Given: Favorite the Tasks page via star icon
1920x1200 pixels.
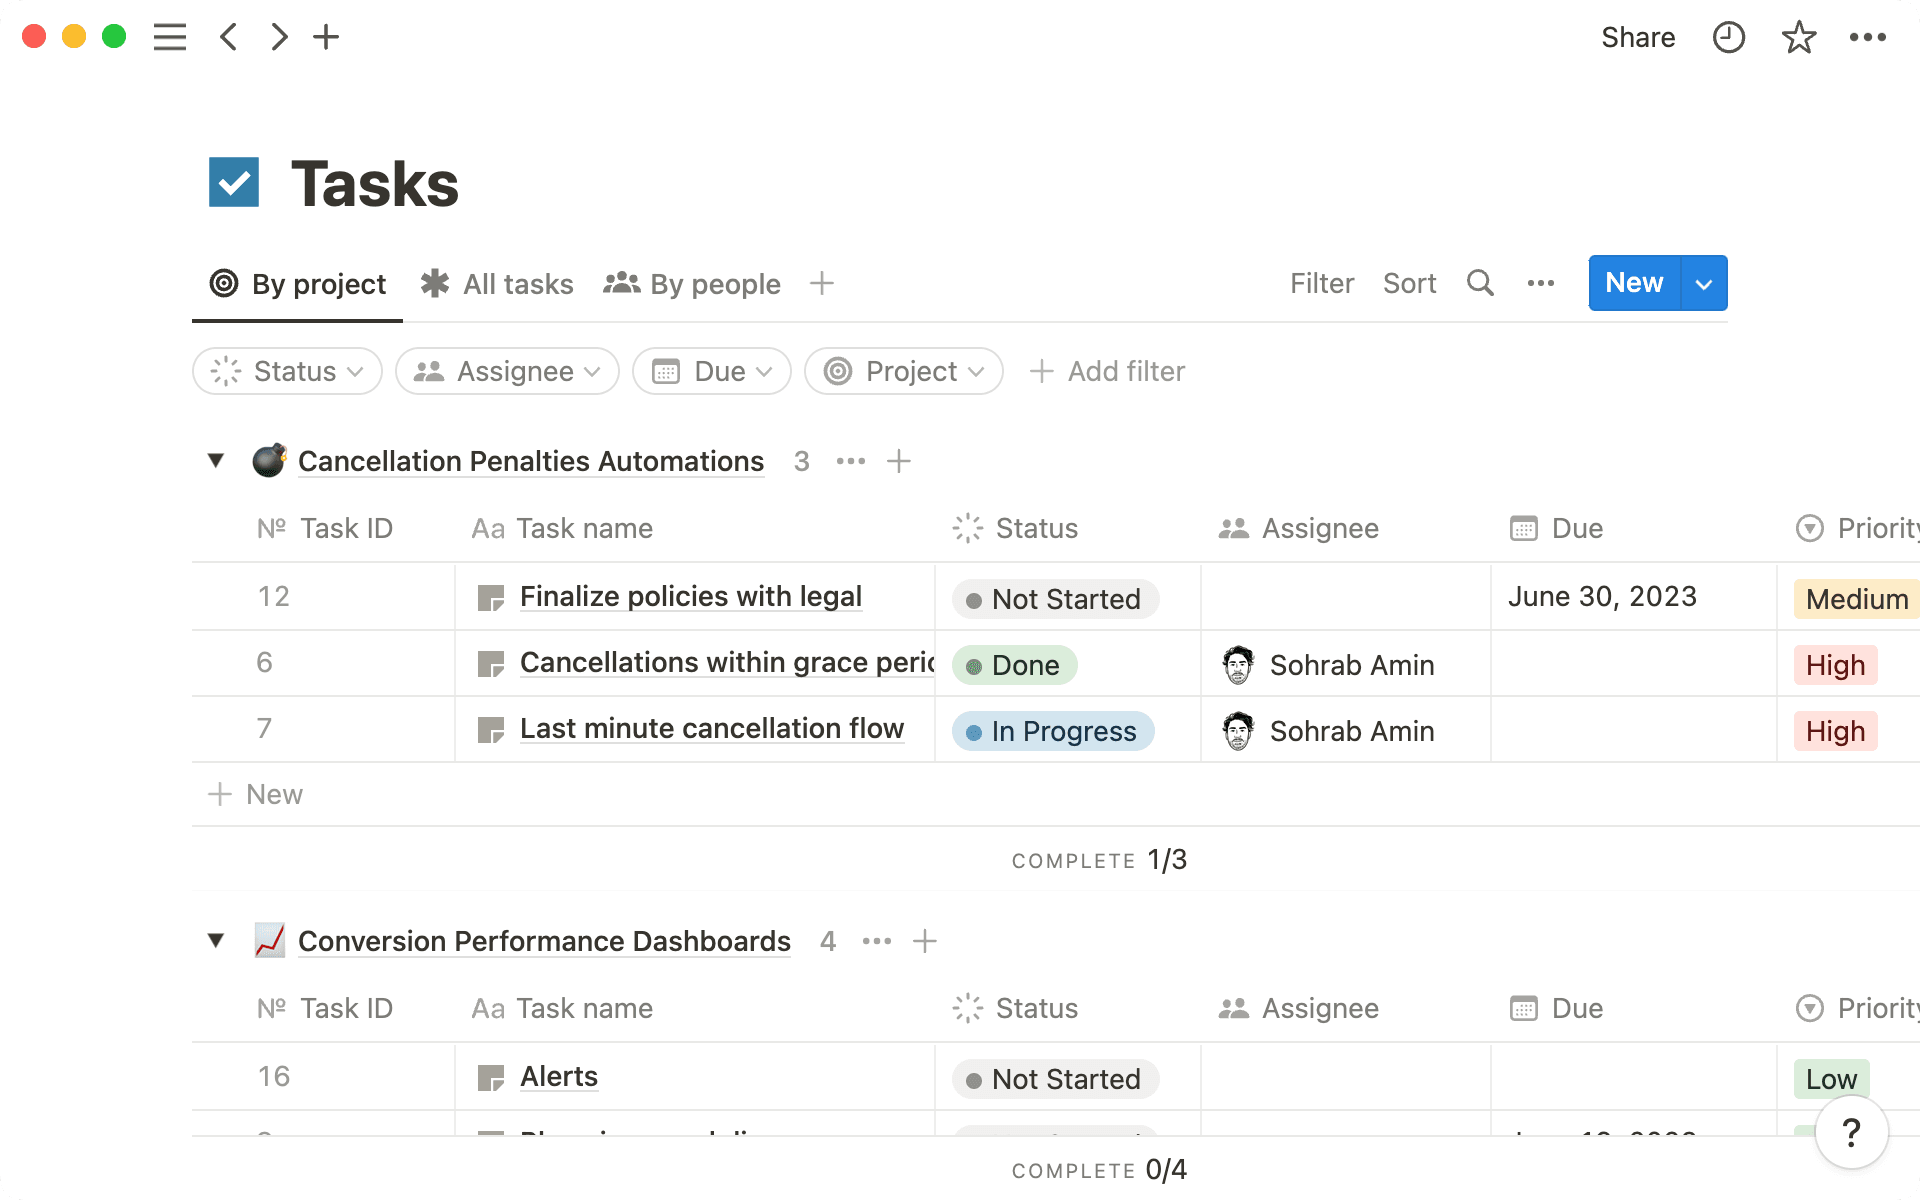Looking at the screenshot, I should [1798, 37].
